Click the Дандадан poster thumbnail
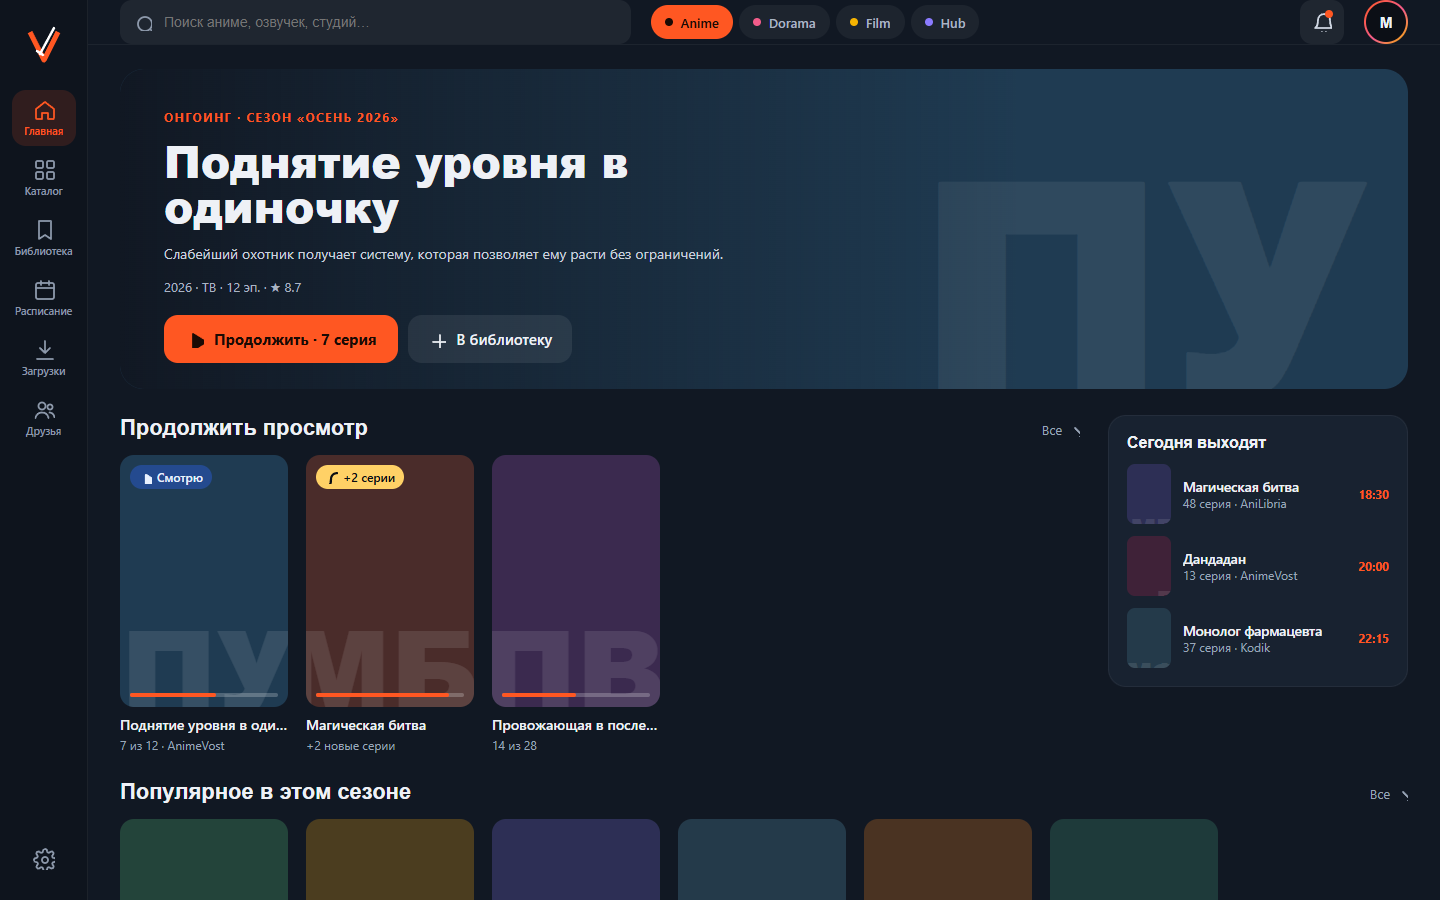Viewport: 1440px width, 900px height. 1149,566
